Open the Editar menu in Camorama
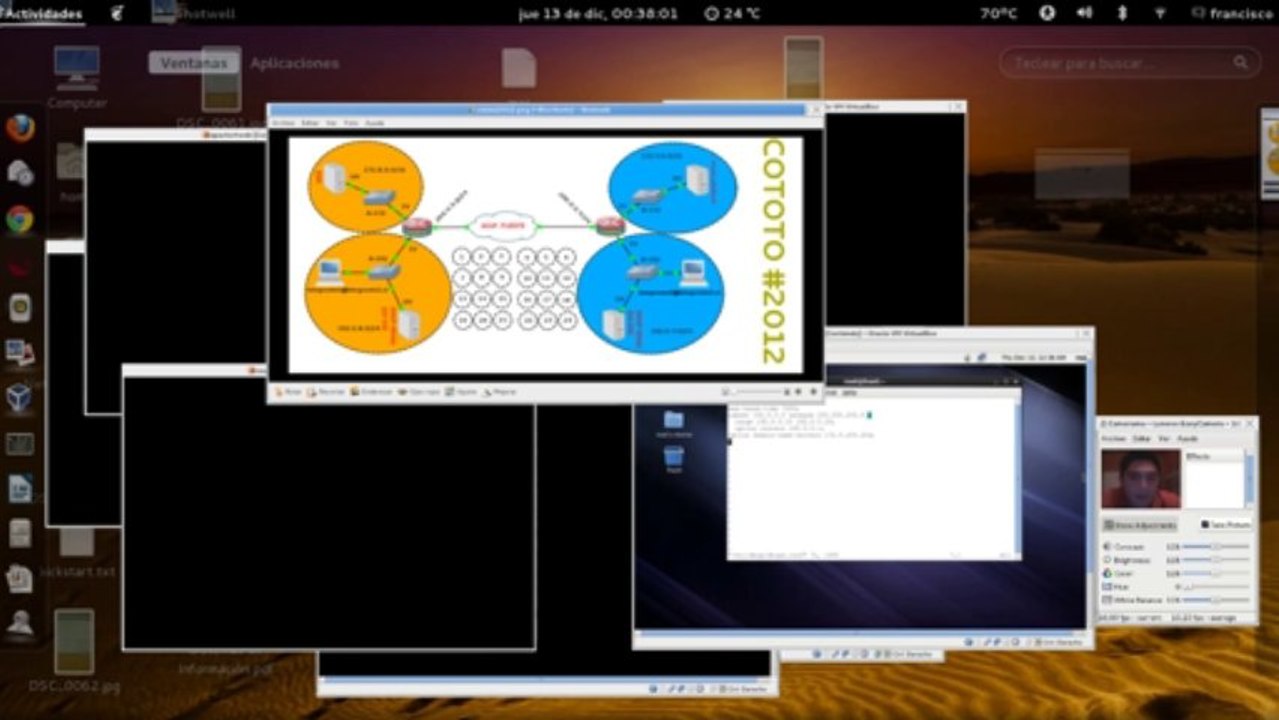 click(x=1141, y=438)
